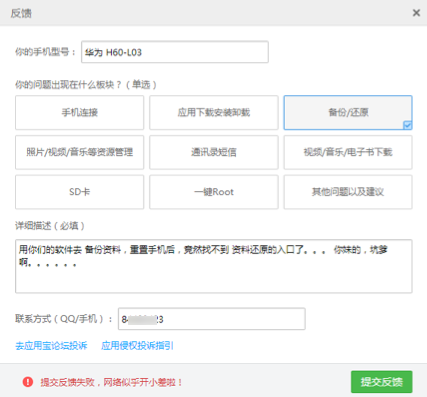Click the green 提交反馈 button
Viewport: 427px width, 397px height.
pyautogui.click(x=382, y=382)
